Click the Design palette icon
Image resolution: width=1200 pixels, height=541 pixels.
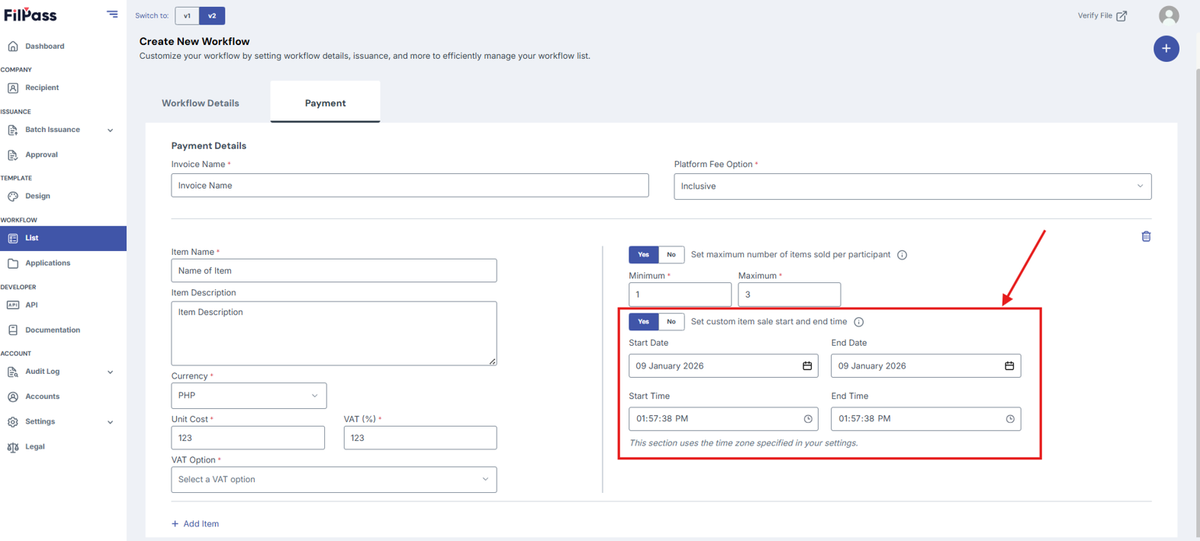[13, 196]
